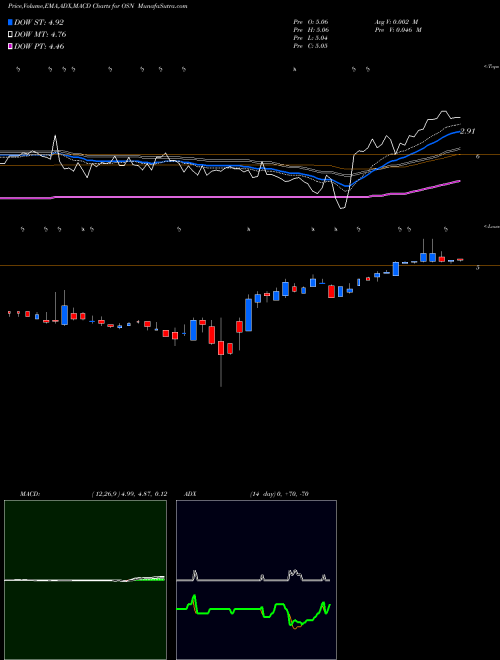The image size is (500, 660).
Task: Open the ADX indicator chart panel
Action: click(256, 580)
